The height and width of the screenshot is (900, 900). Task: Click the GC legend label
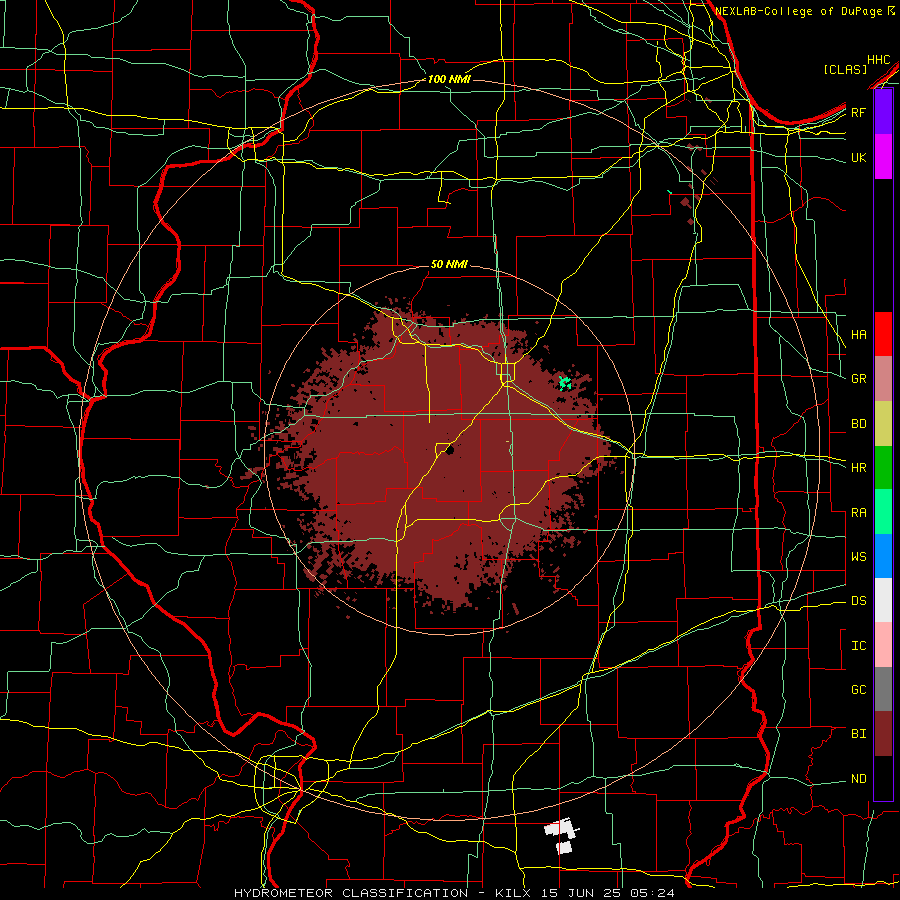point(859,690)
